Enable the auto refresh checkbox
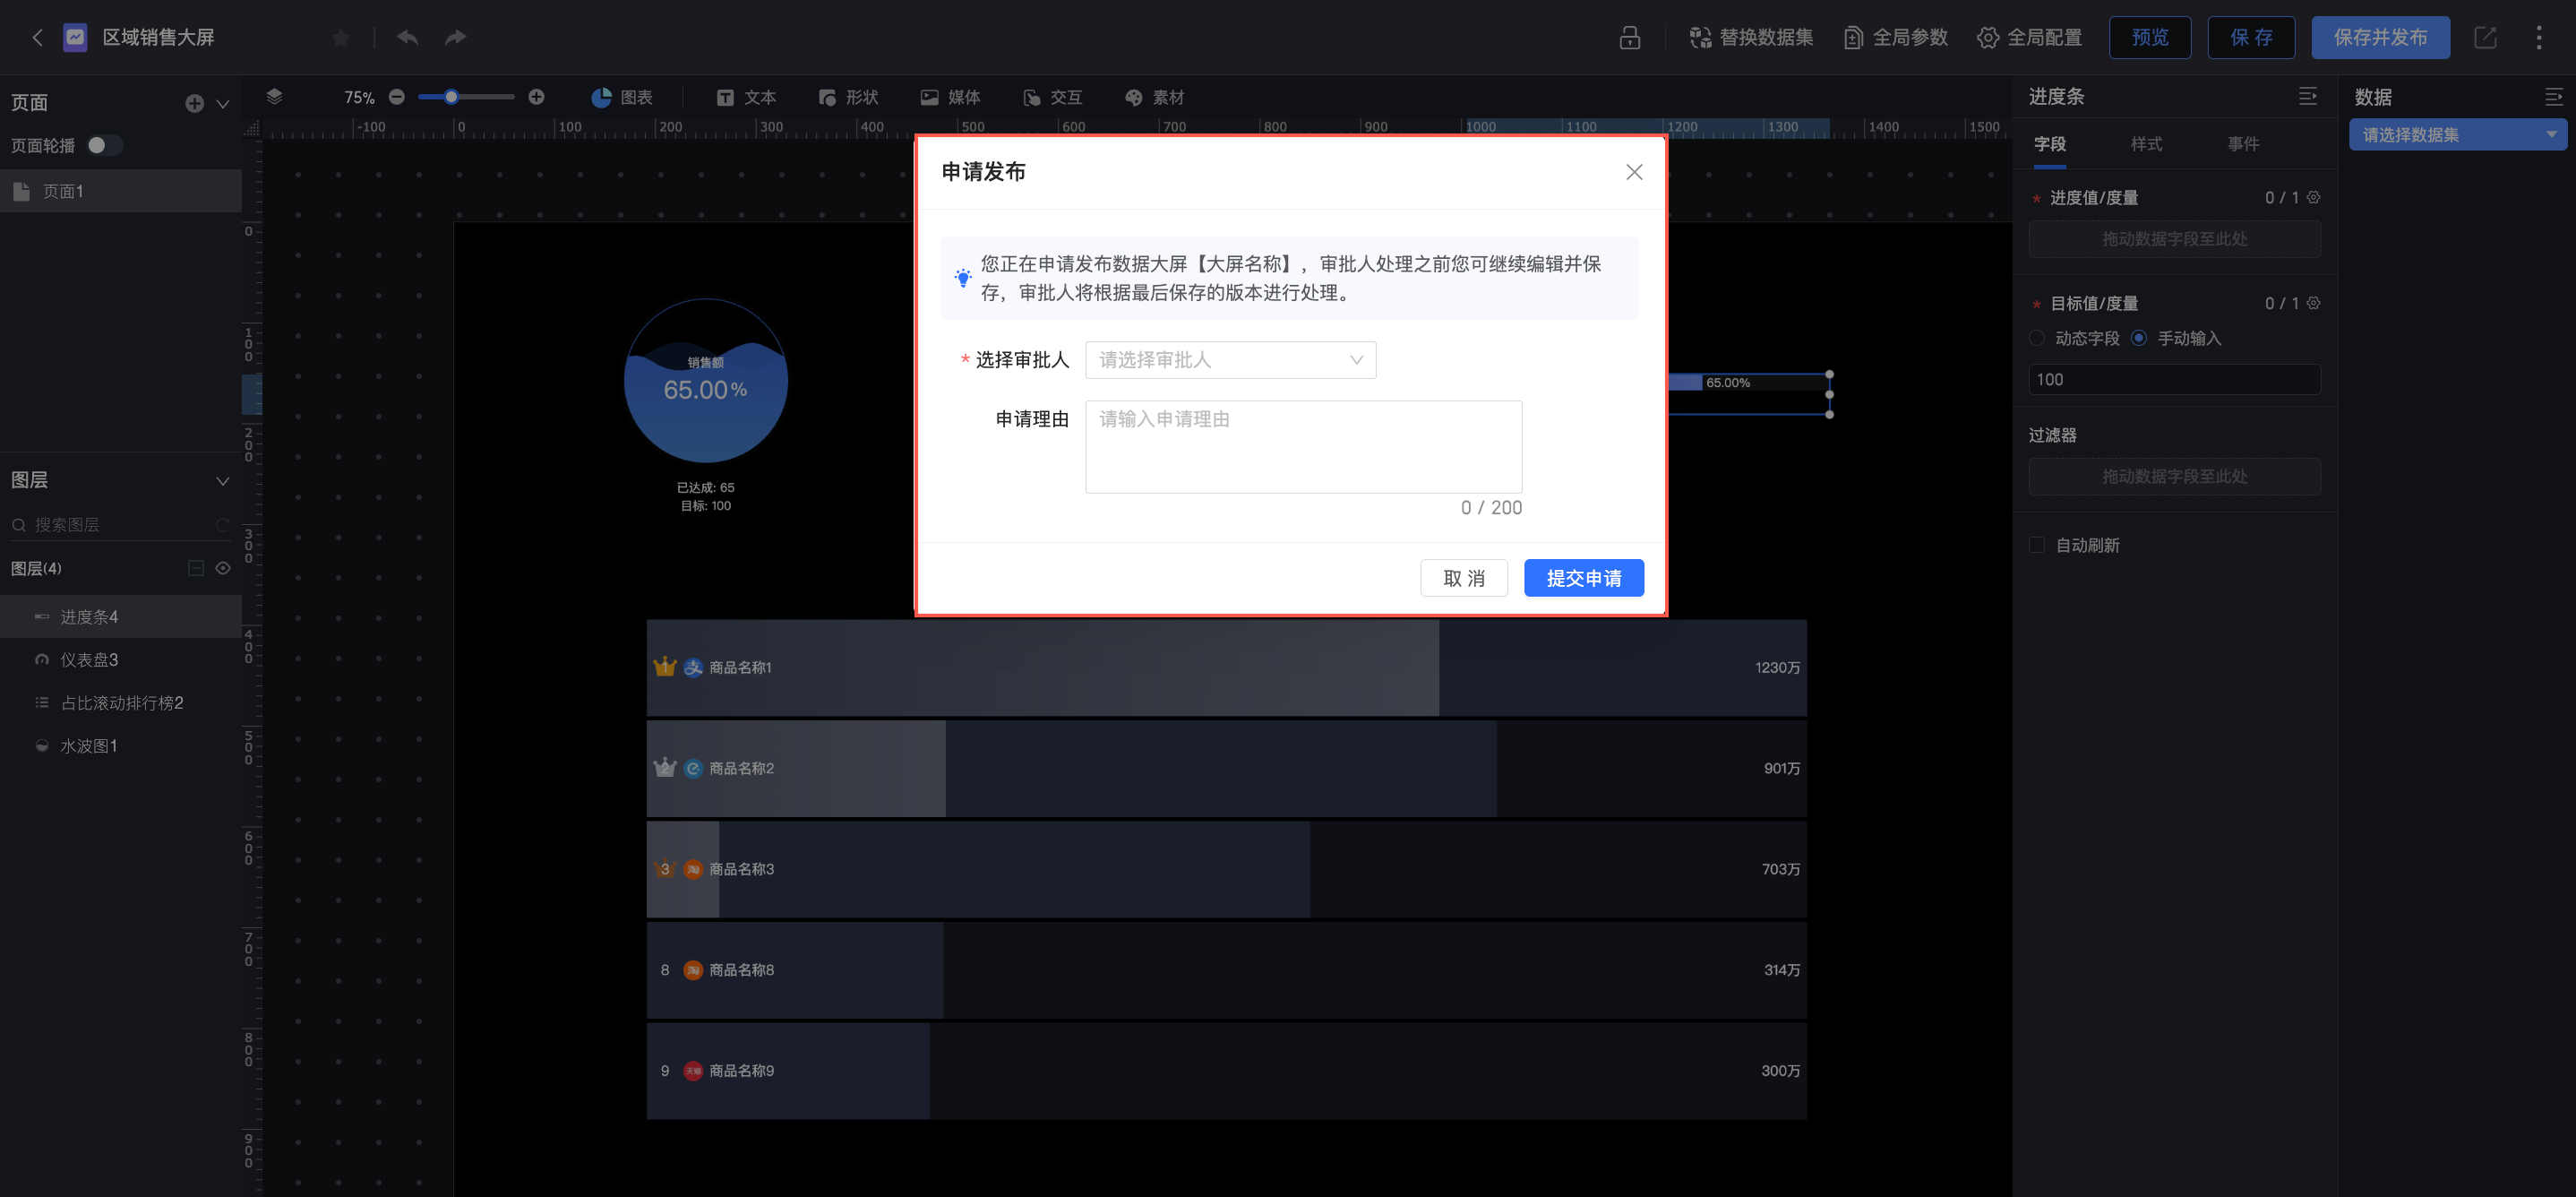This screenshot has width=2576, height=1197. pos(2037,545)
